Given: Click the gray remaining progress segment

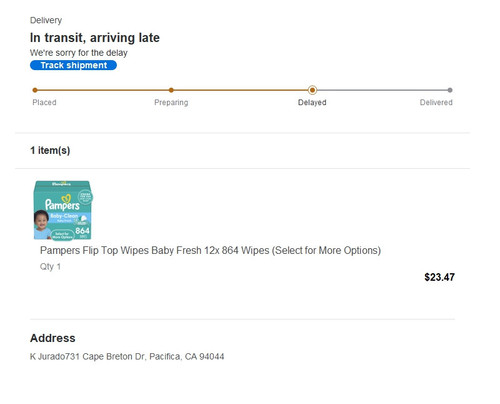Looking at the screenshot, I should tap(383, 90).
